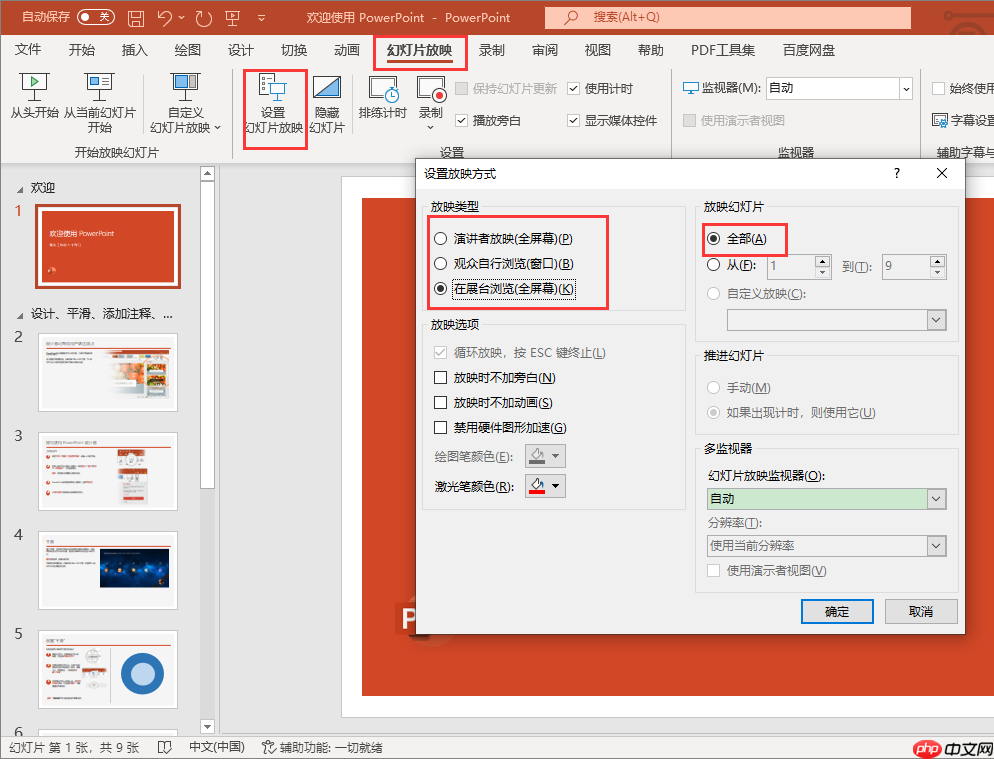Open the 文件 tab
Image resolution: width=994 pixels, height=759 pixels.
tap(28, 50)
